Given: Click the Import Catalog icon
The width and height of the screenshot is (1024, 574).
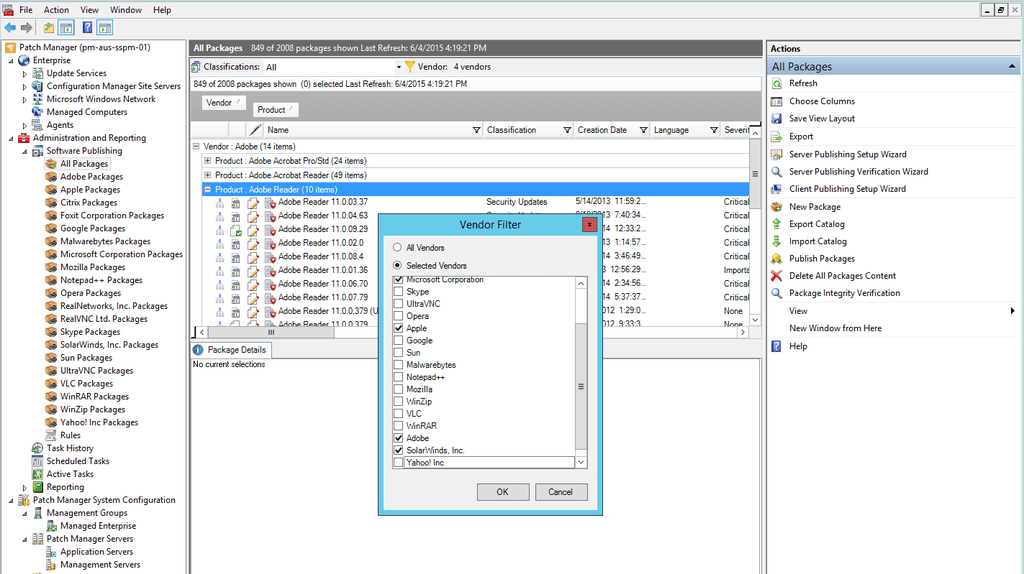Looking at the screenshot, I should pos(776,241).
